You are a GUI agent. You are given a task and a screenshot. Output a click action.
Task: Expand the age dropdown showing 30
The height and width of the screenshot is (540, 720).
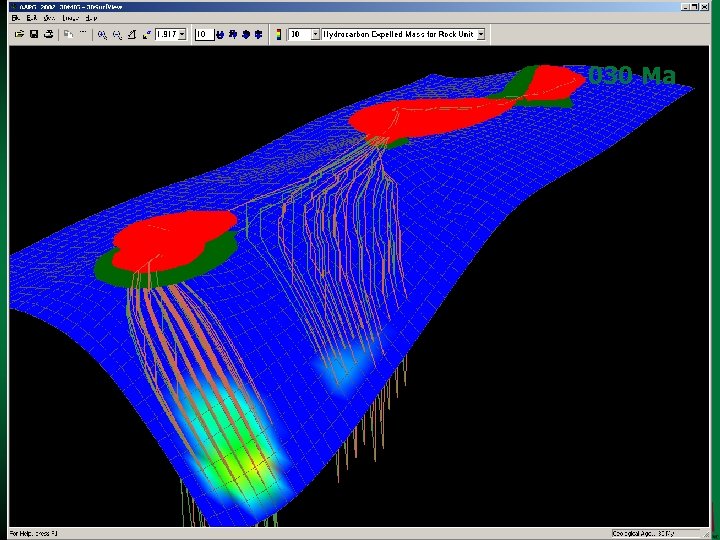point(315,34)
